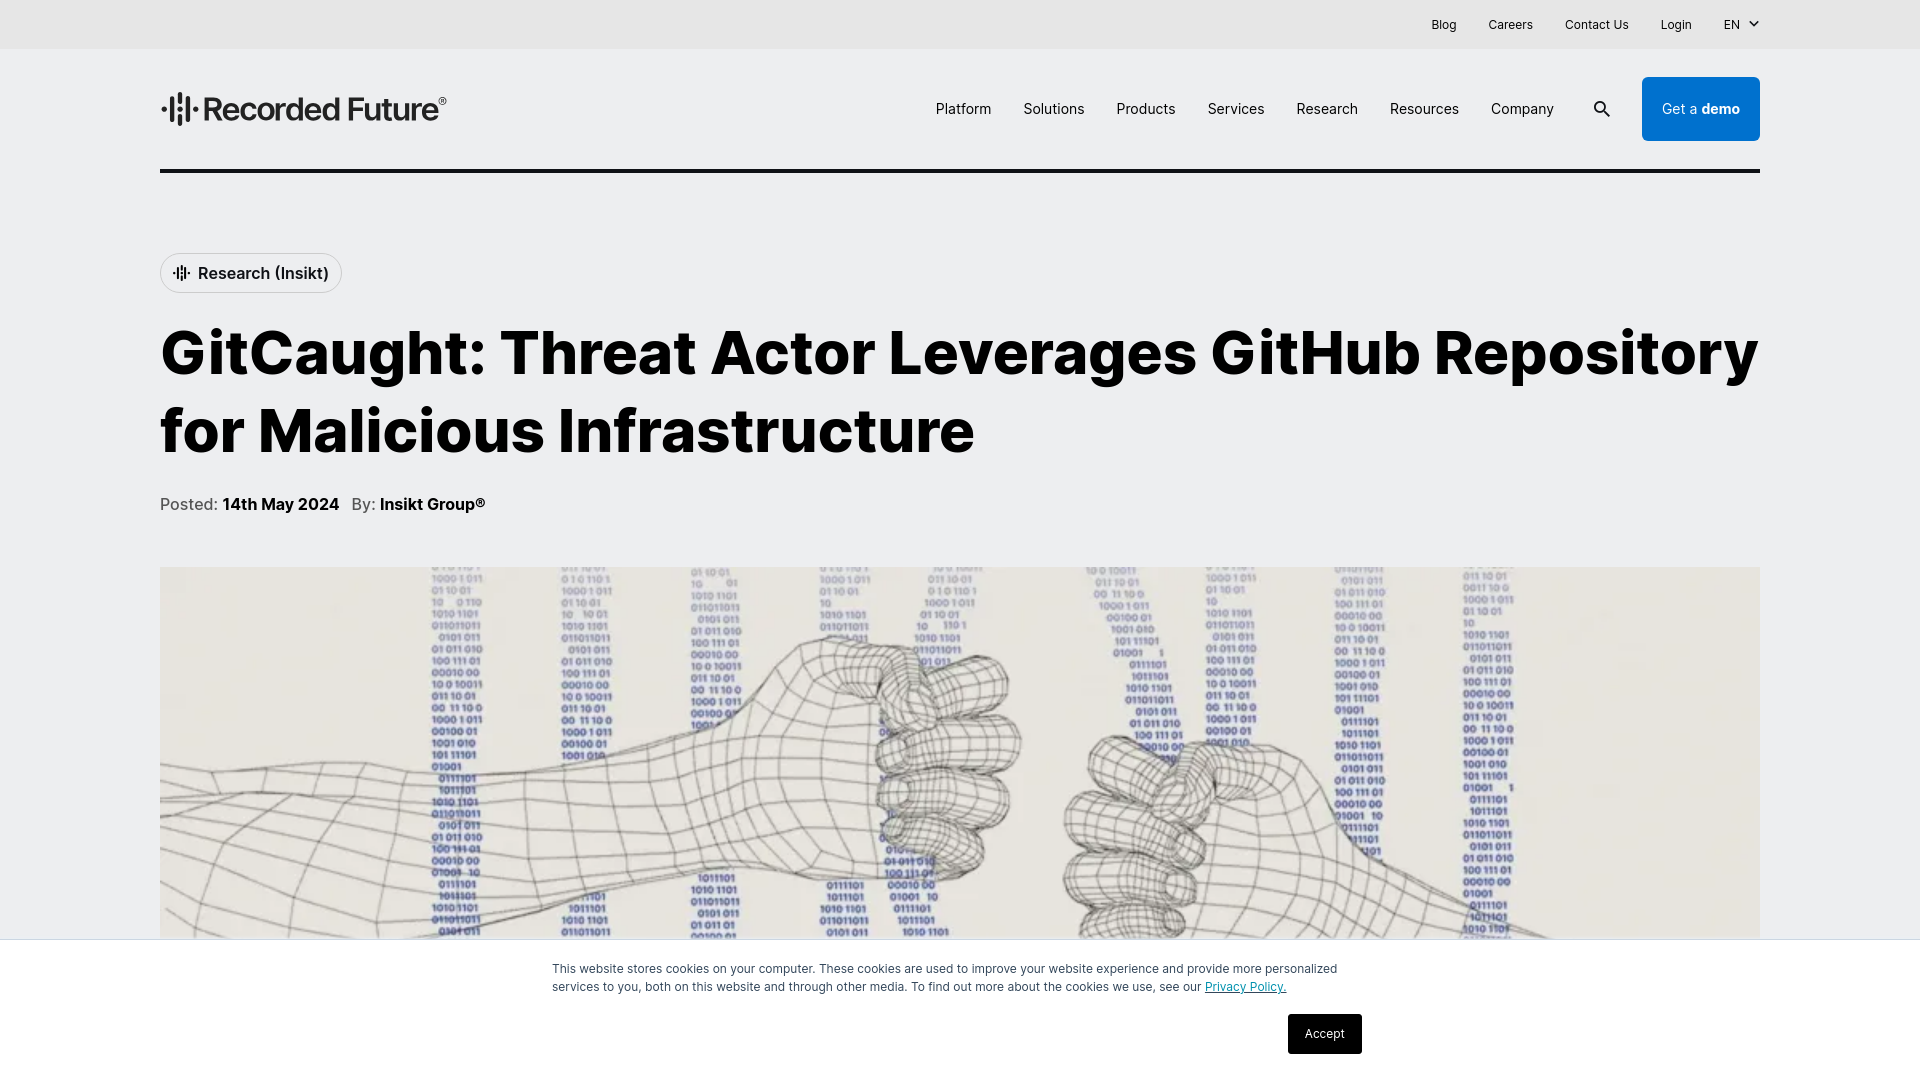
Task: Open Privacy Policy link in cookies banner
Action: click(x=1245, y=986)
